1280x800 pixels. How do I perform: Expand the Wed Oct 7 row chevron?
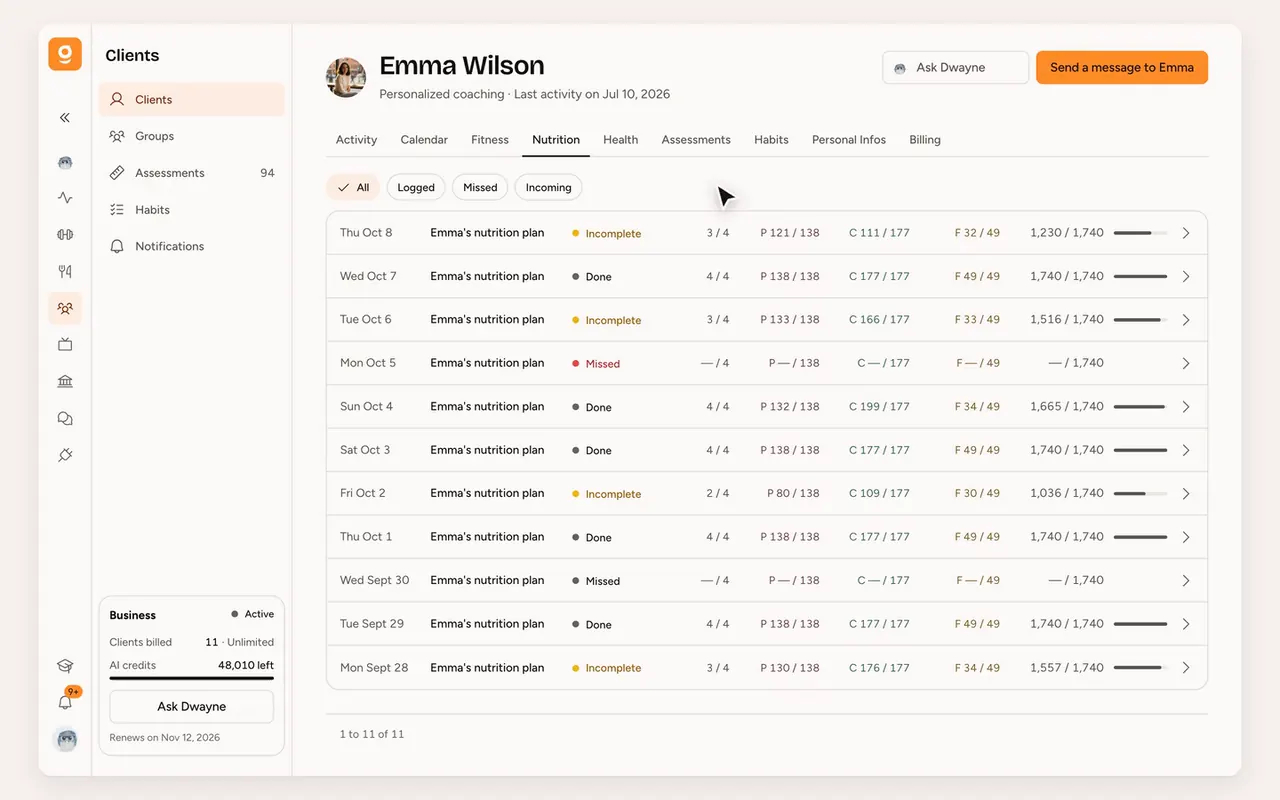click(1186, 277)
